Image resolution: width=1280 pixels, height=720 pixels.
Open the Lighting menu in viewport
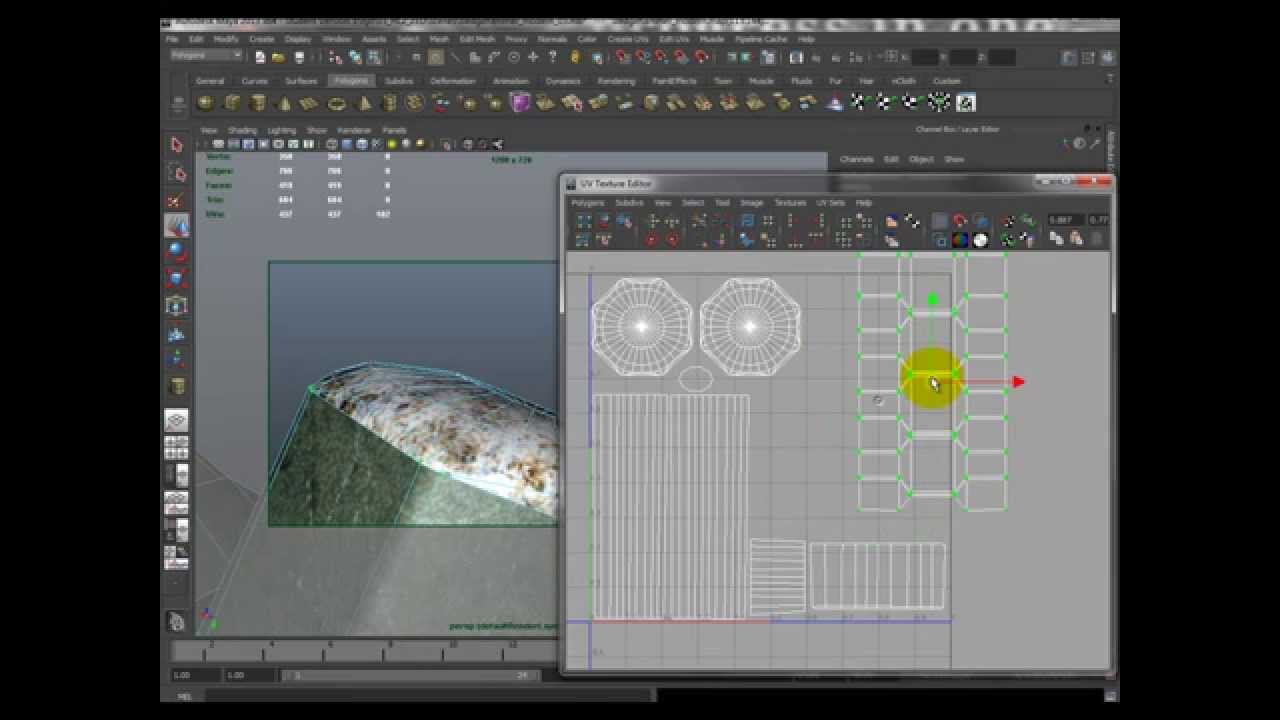[x=281, y=130]
